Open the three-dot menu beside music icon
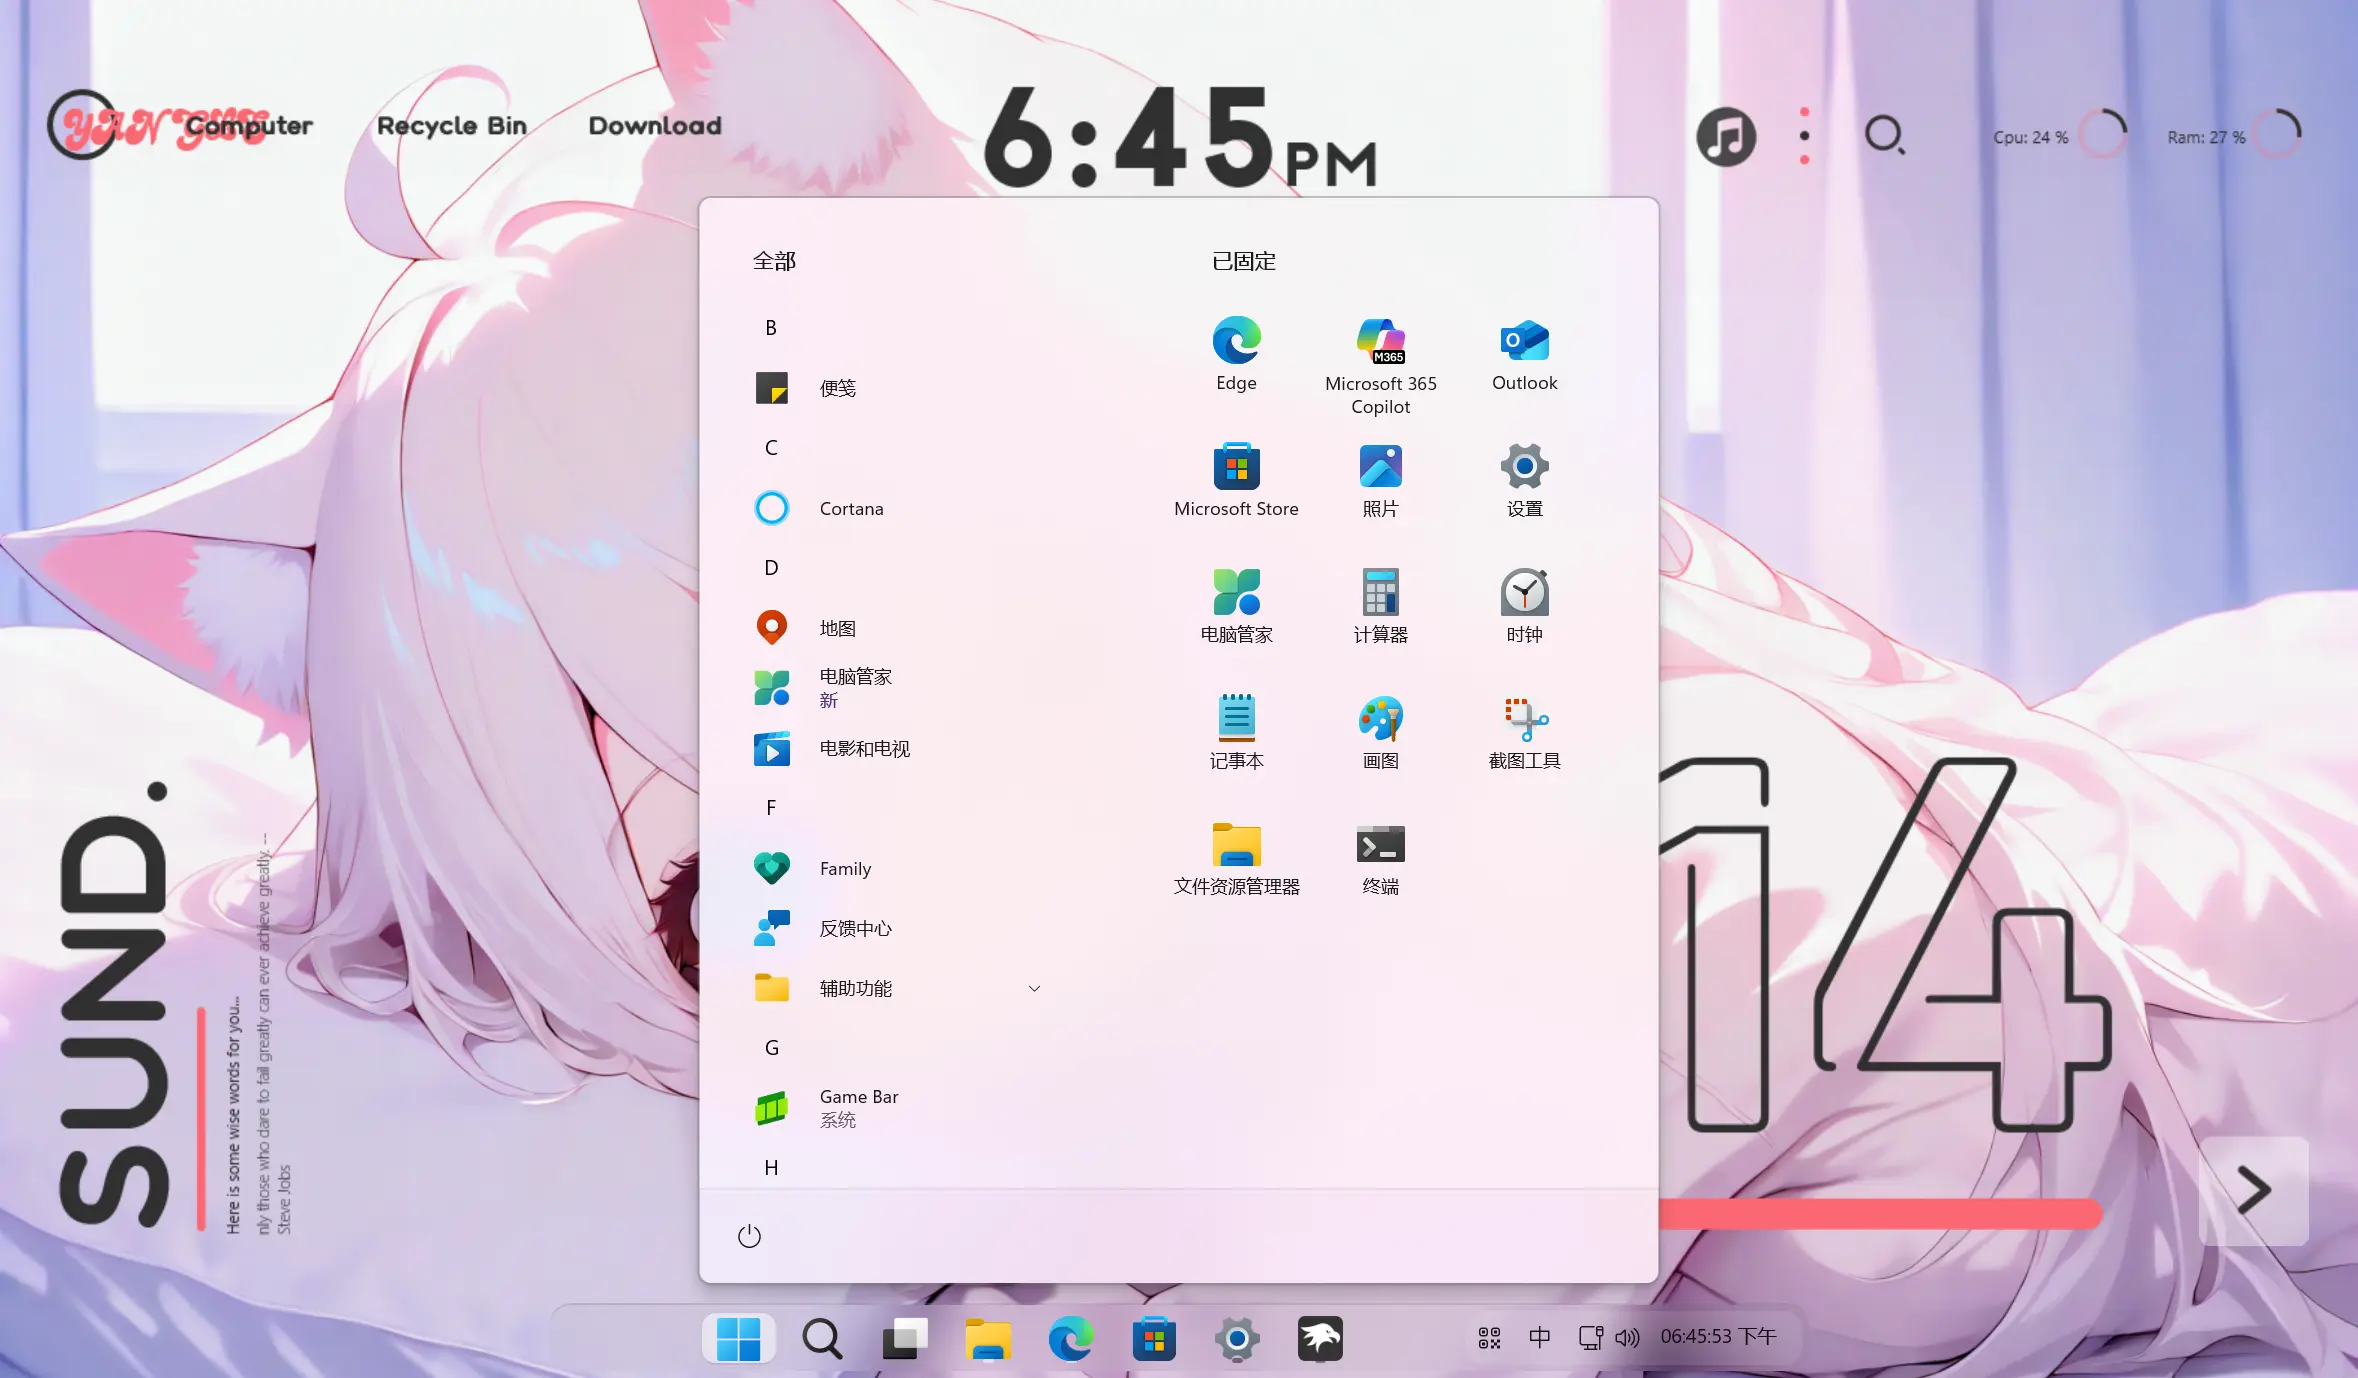The image size is (2358, 1378). [x=1804, y=136]
